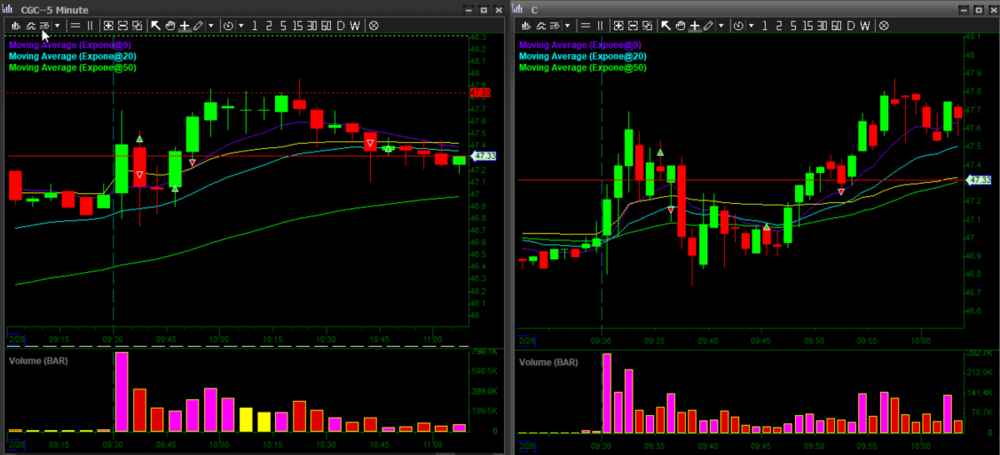This screenshot has width=1000, height=455.
Task: Toggle the crosshair cursor in CGC chart
Action: tap(184, 24)
